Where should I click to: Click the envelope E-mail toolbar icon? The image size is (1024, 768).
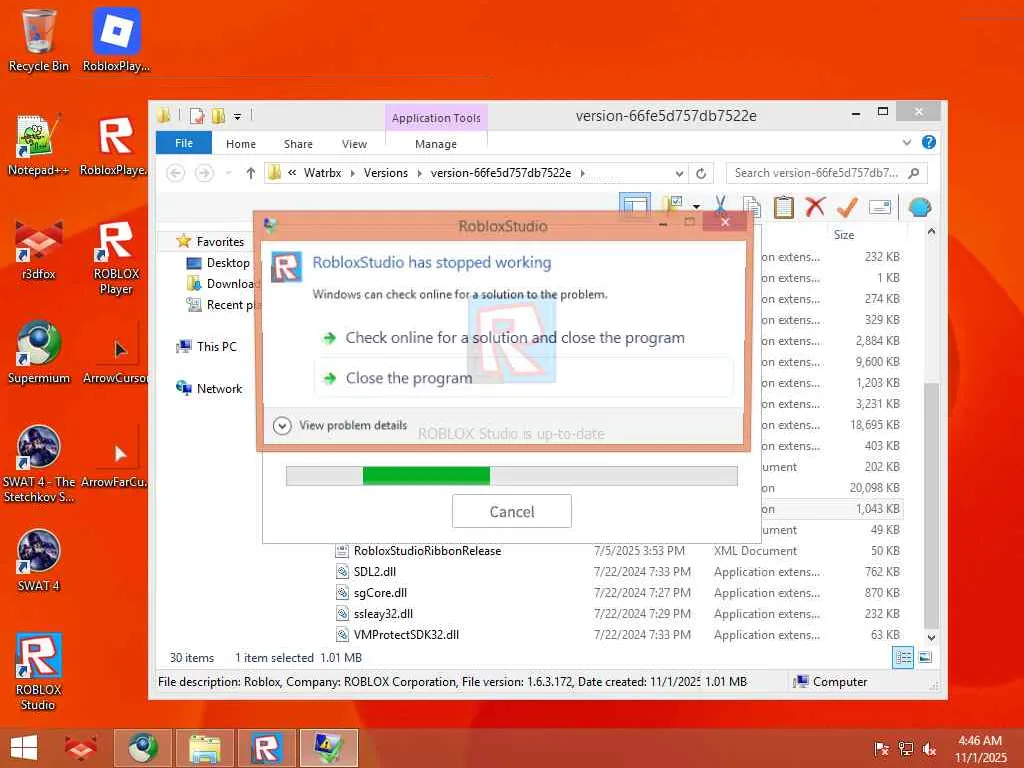pyautogui.click(x=880, y=208)
